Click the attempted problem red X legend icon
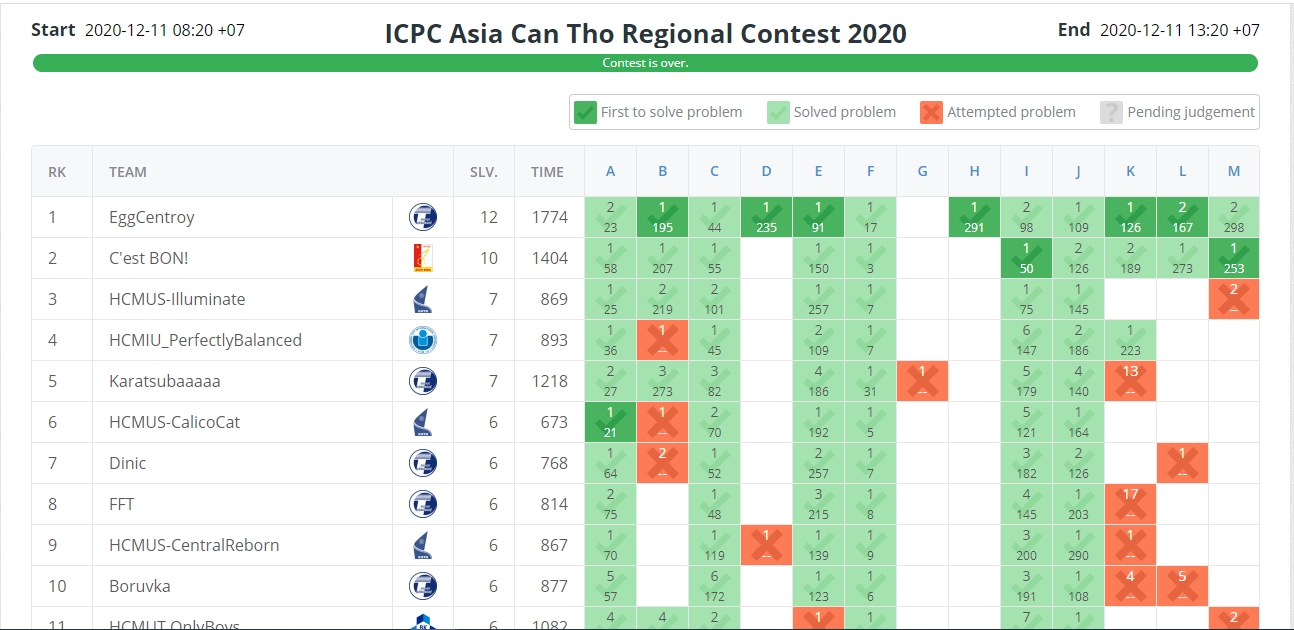The image size is (1294, 630). 931,112
